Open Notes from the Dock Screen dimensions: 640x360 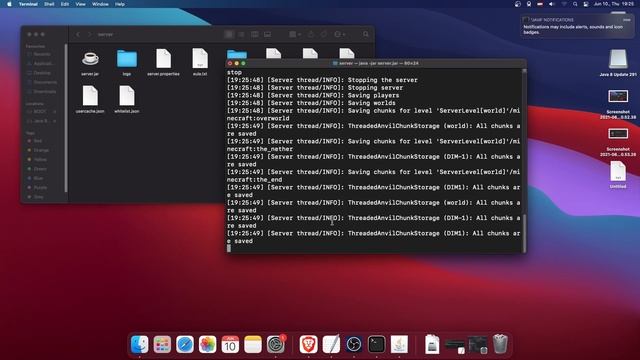[x=253, y=344]
